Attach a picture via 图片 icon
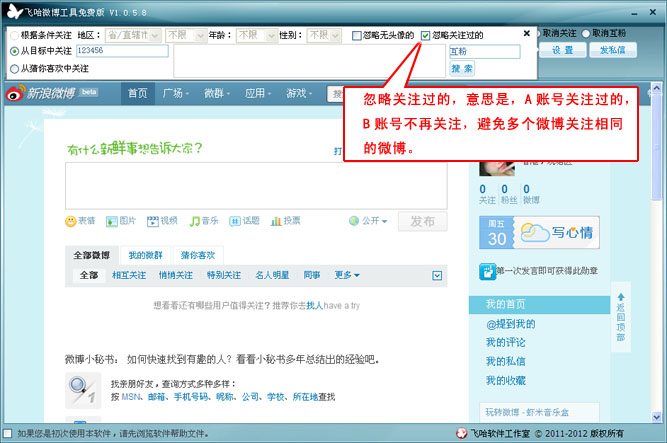The height and width of the screenshot is (443, 667). pyautogui.click(x=111, y=221)
